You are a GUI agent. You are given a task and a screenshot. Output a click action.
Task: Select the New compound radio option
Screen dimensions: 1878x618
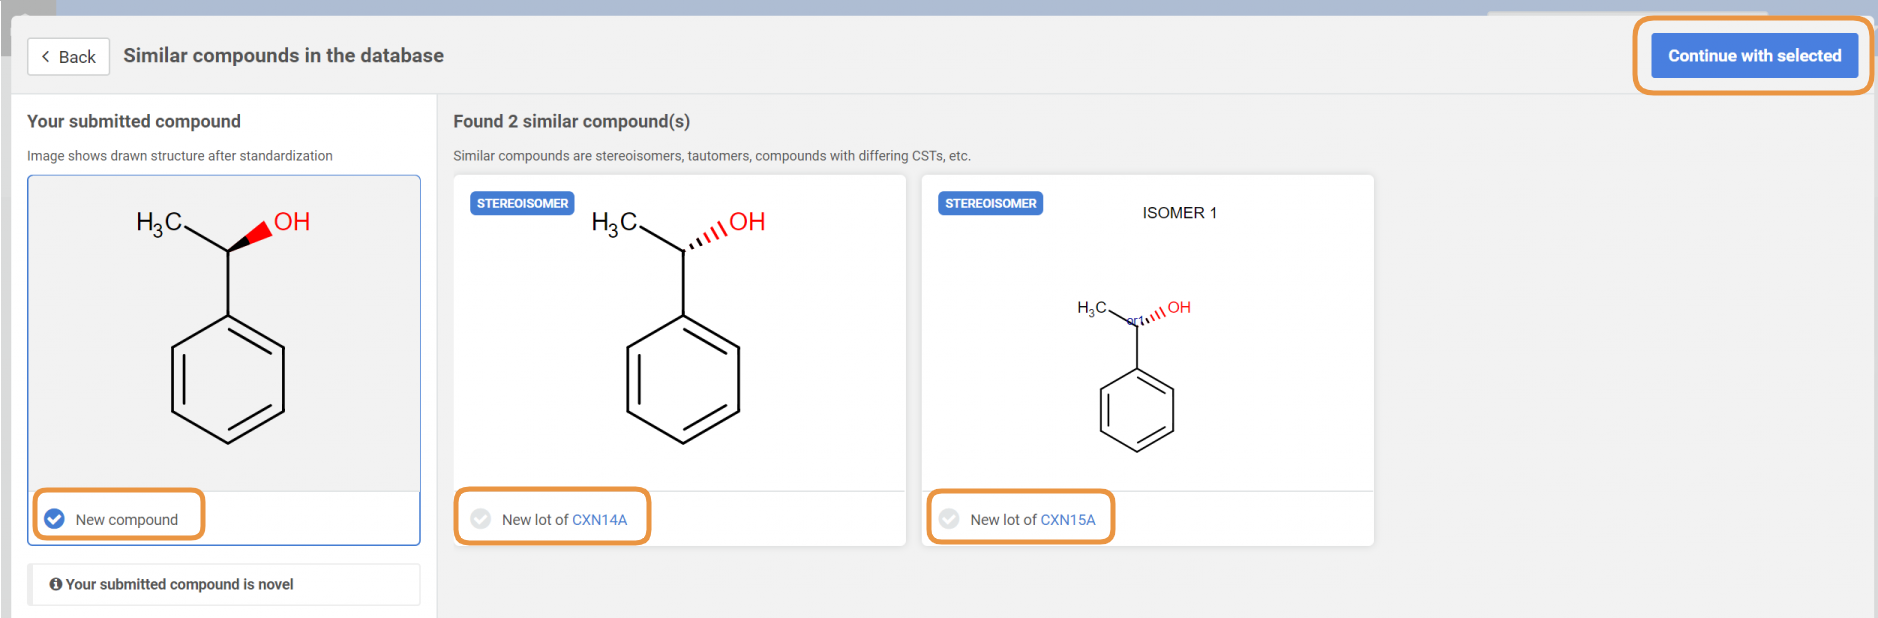[55, 519]
